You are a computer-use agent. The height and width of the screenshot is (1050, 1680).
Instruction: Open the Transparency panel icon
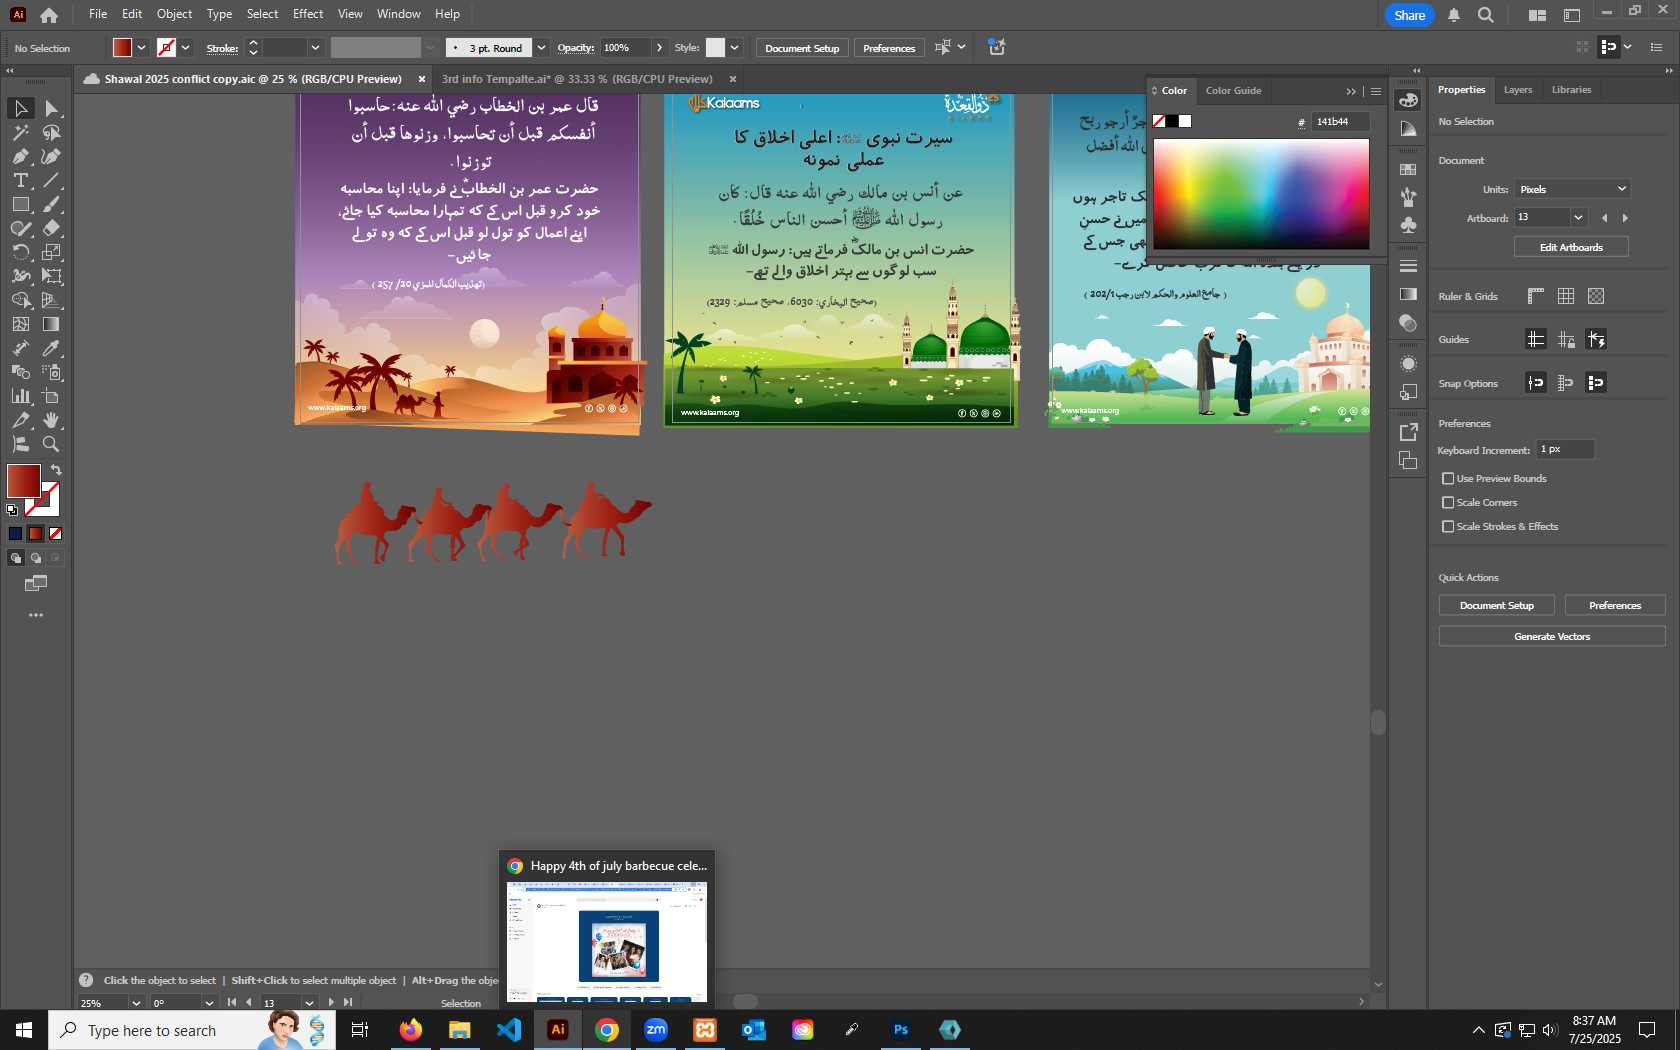(1408, 323)
